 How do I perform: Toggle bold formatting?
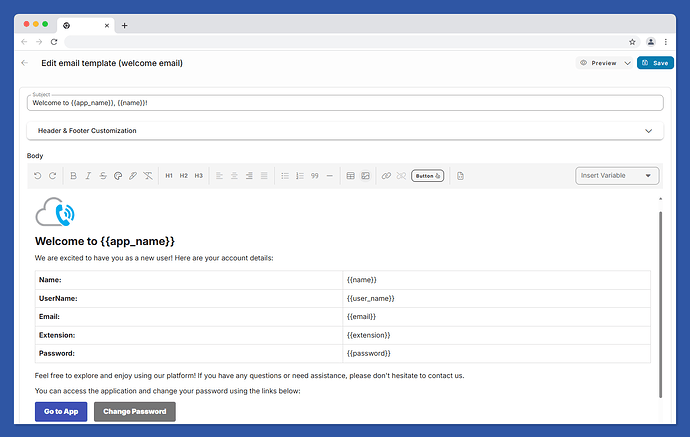73,176
